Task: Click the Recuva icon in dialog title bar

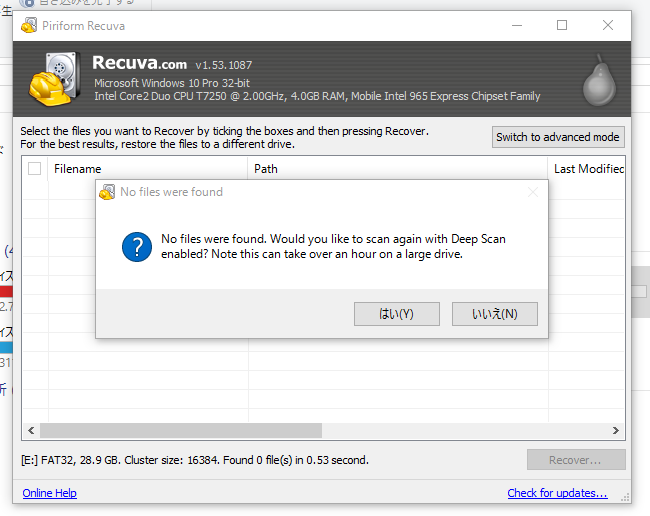Action: click(x=107, y=192)
